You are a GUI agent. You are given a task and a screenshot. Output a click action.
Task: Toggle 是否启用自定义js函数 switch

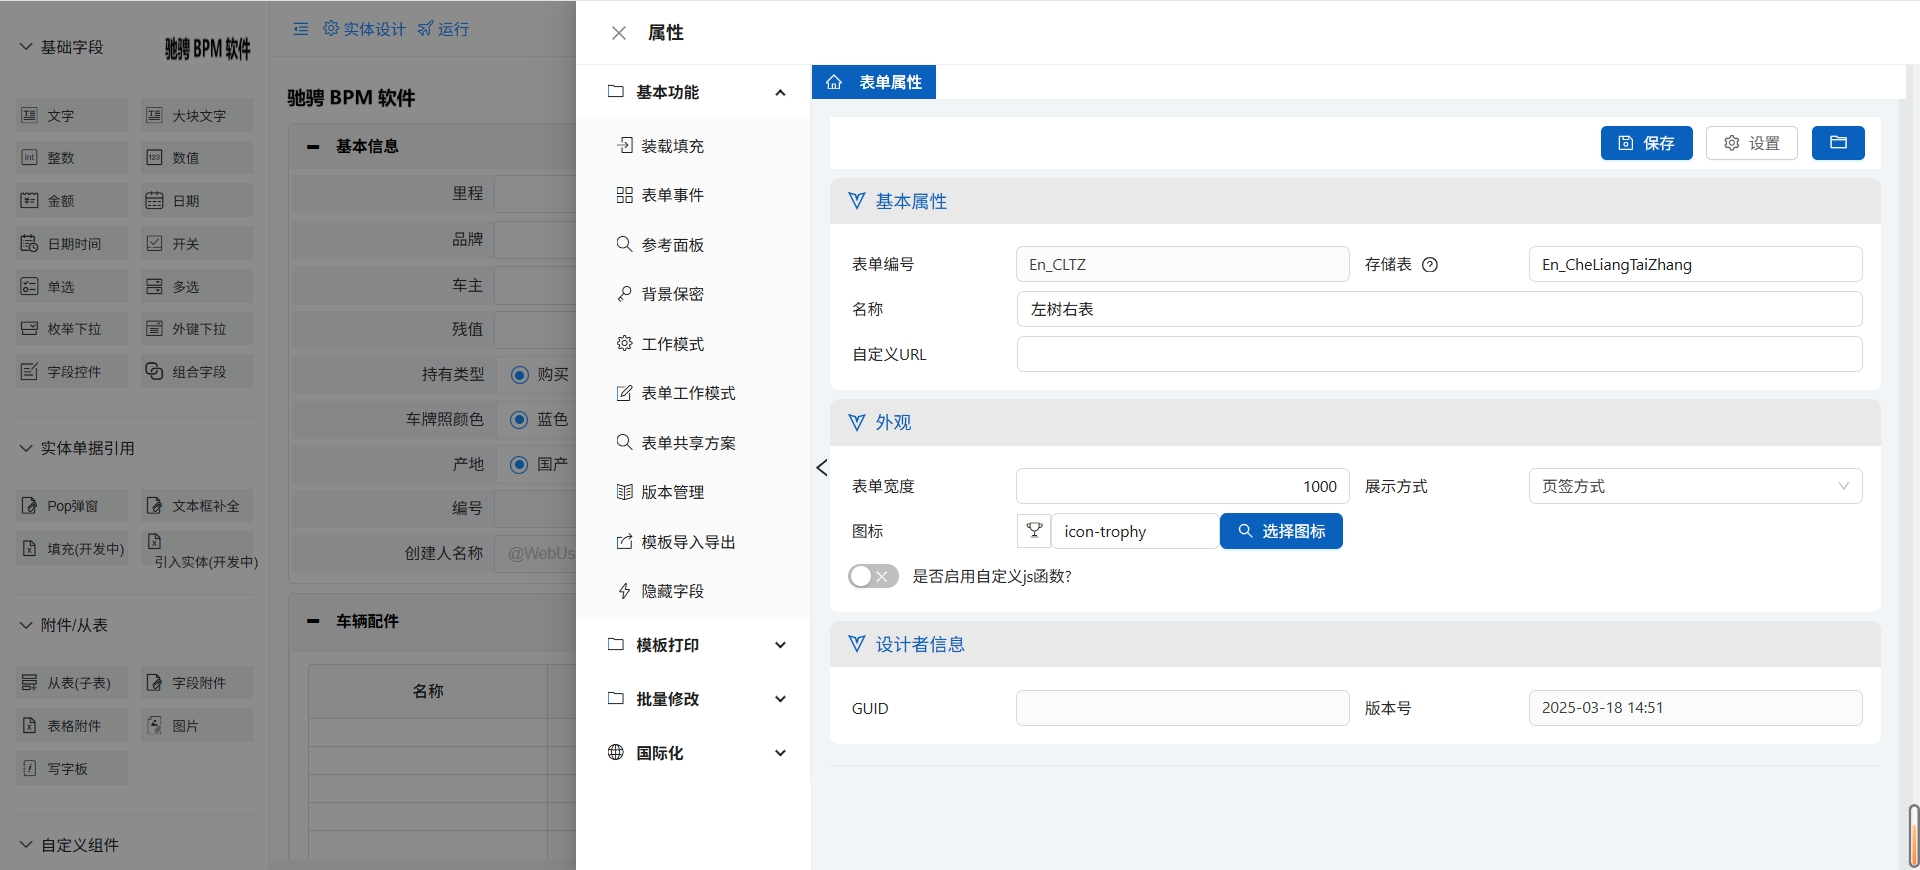[x=872, y=576]
